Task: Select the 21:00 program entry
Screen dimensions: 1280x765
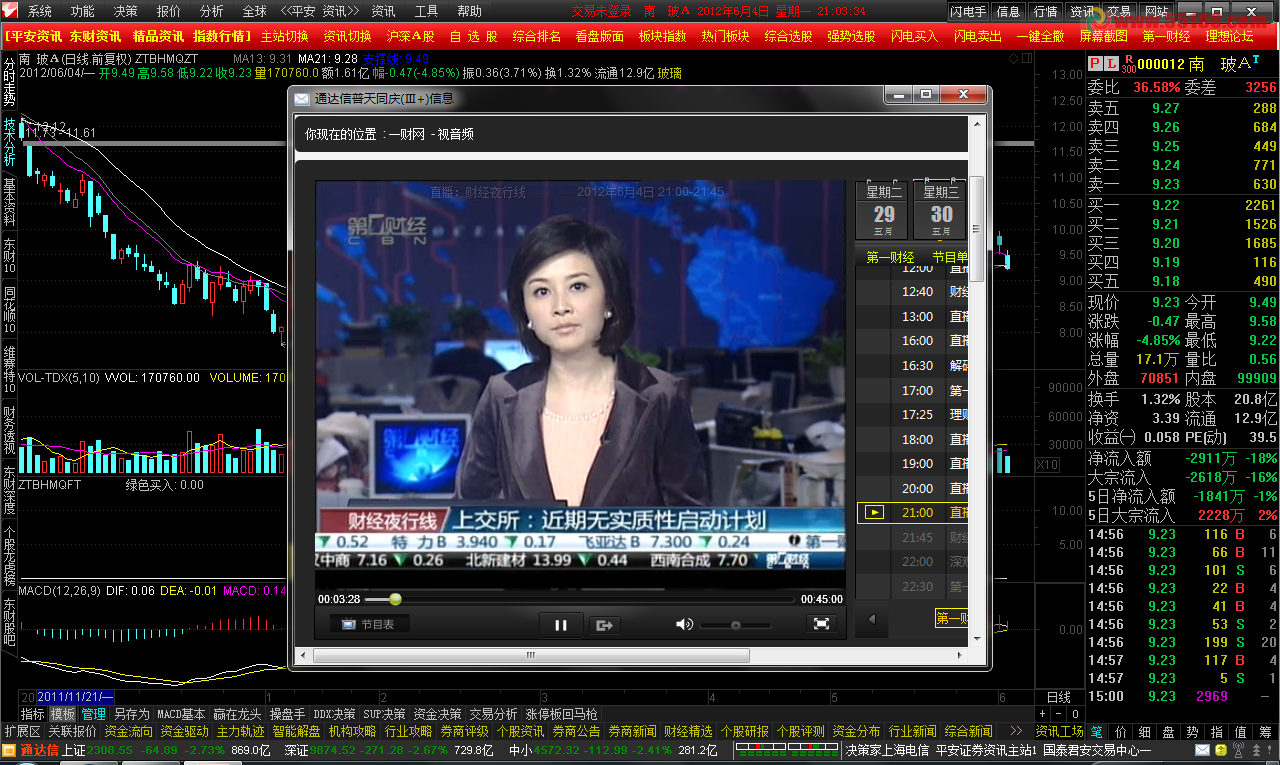Action: (912, 513)
